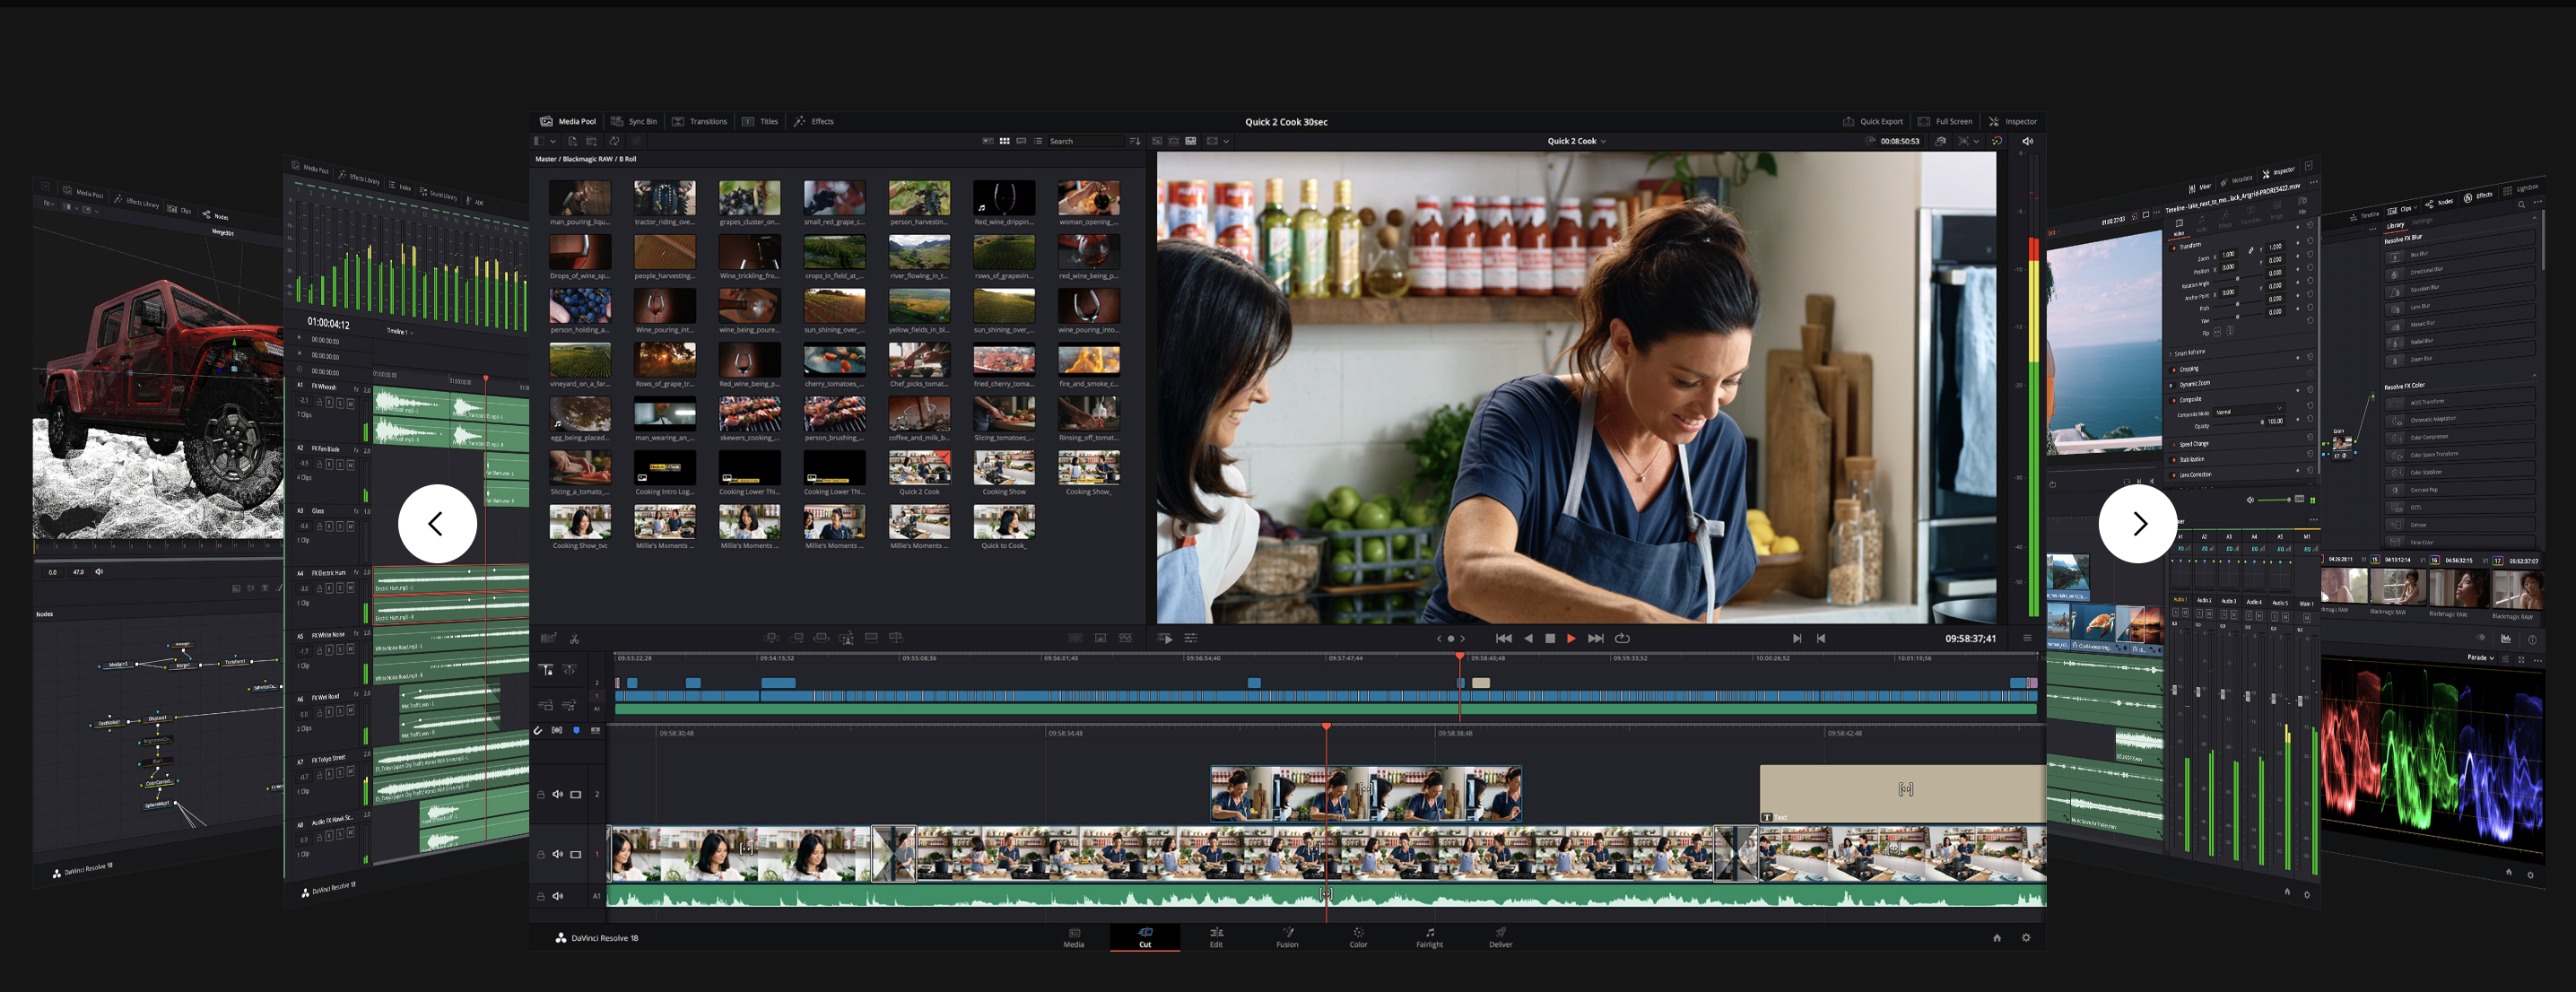2576x992 pixels.
Task: Disable video track 1 visibility
Action: pos(576,855)
